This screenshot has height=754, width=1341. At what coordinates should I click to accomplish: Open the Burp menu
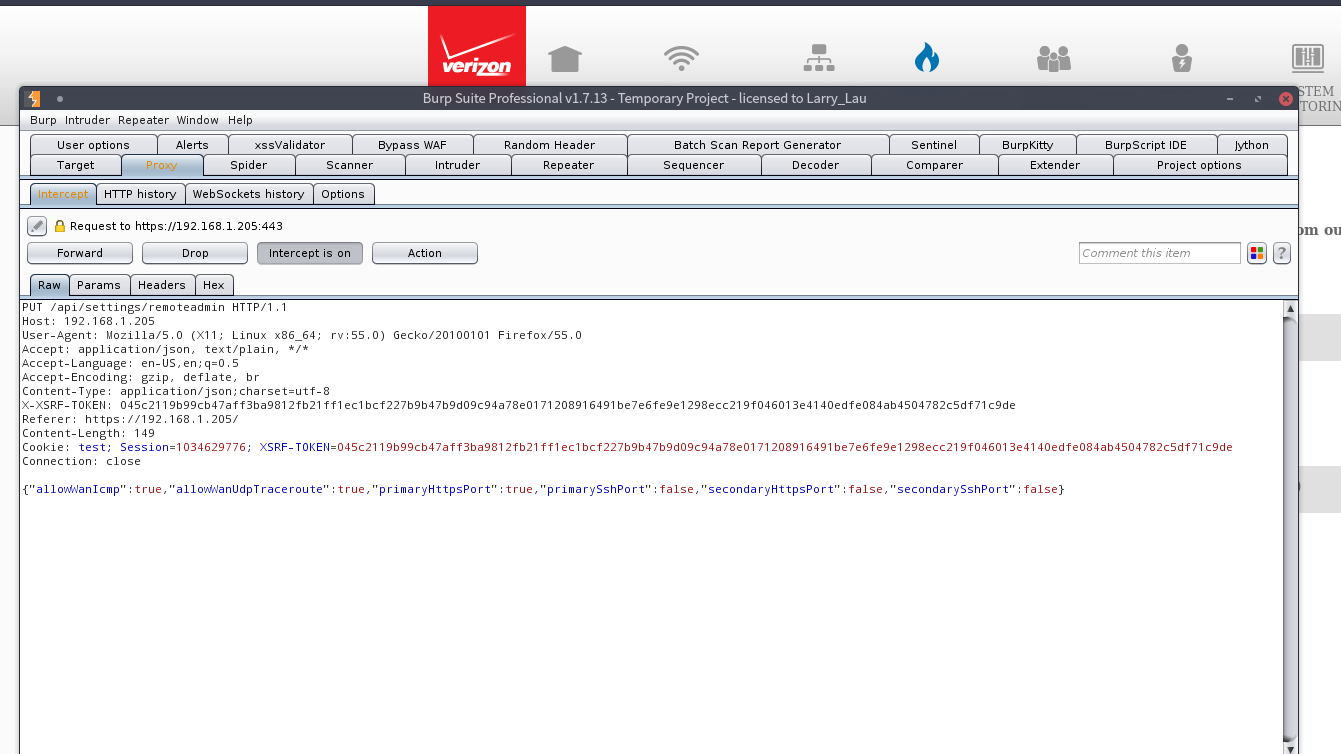pos(43,120)
